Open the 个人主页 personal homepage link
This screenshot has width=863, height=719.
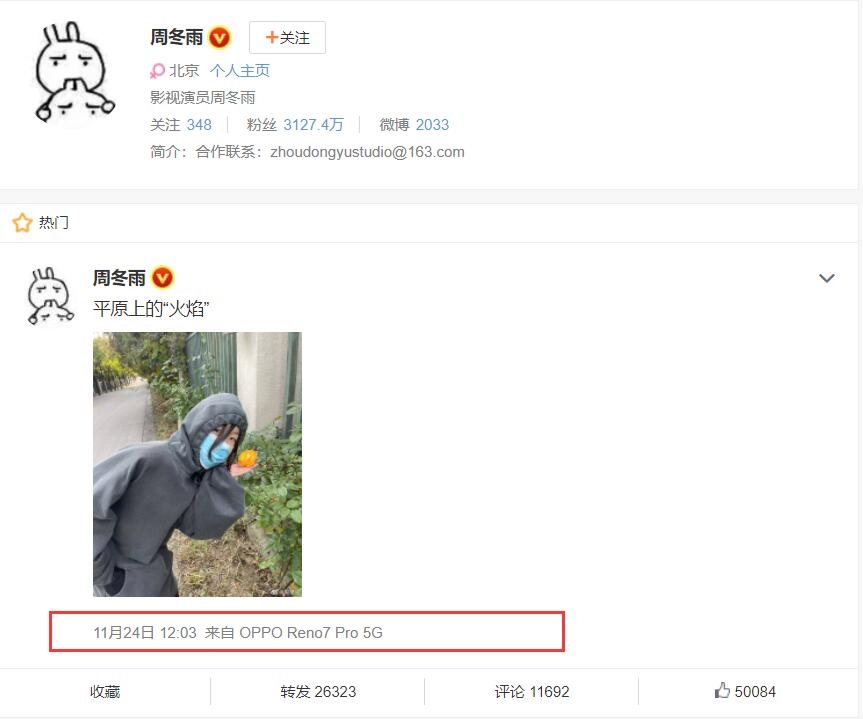(x=239, y=70)
